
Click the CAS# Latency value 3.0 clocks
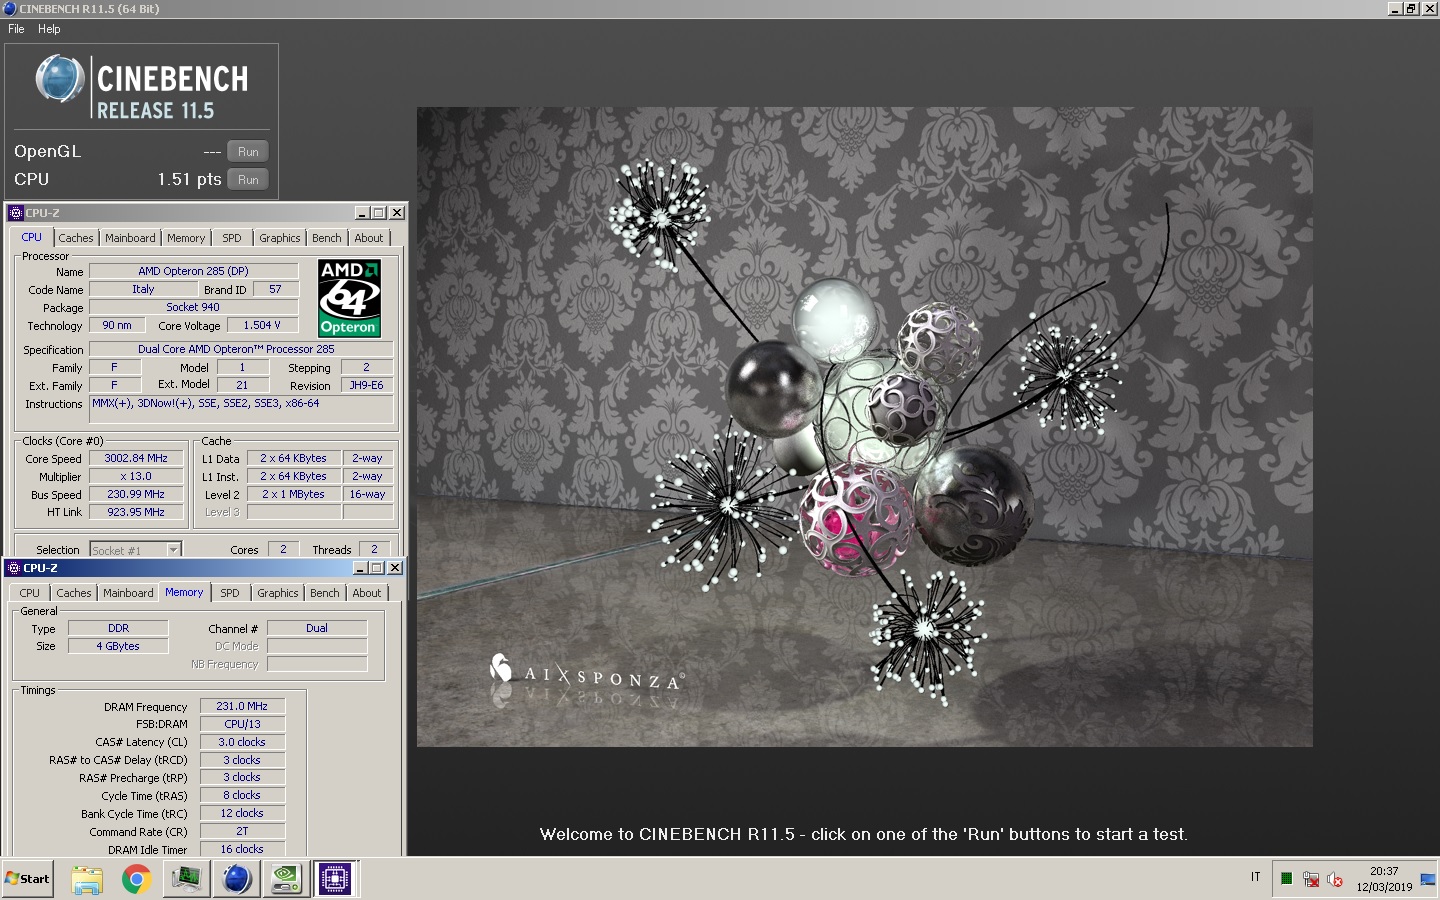point(242,742)
